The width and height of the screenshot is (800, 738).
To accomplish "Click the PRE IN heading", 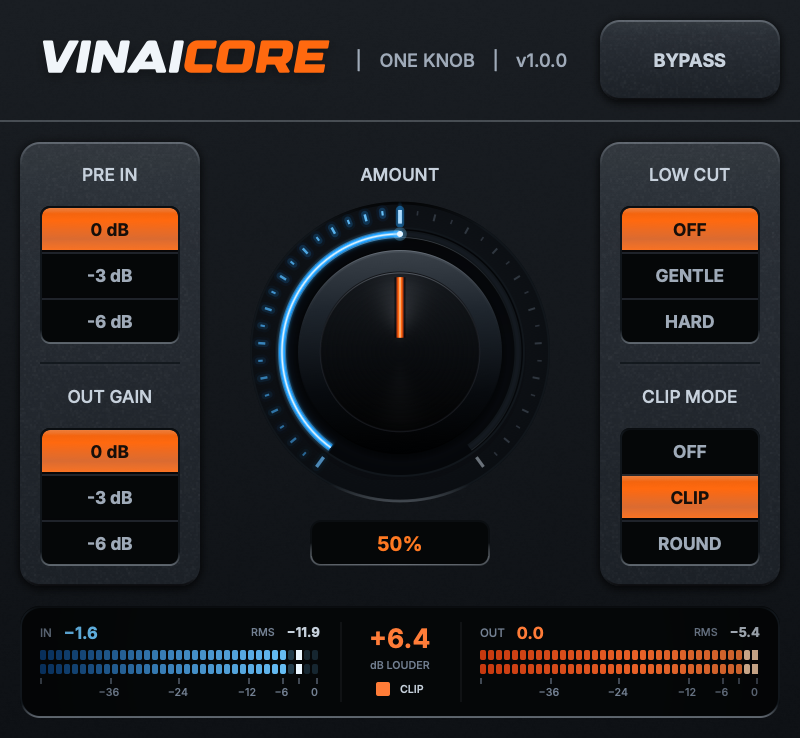I will 110,175.
